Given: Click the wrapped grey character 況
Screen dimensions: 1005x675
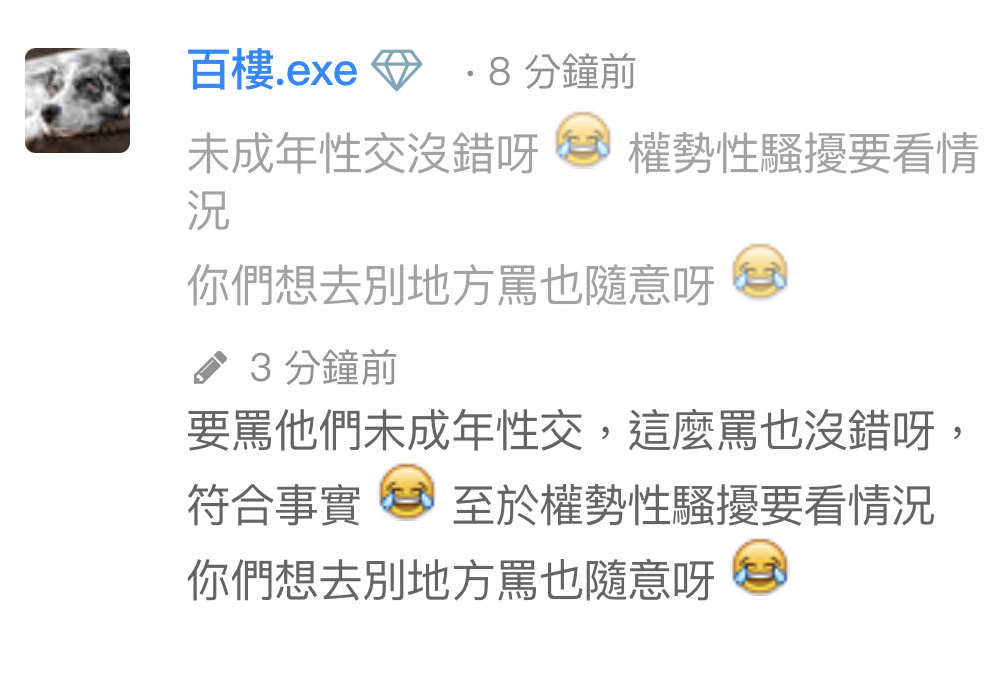Looking at the screenshot, I should tap(209, 210).
